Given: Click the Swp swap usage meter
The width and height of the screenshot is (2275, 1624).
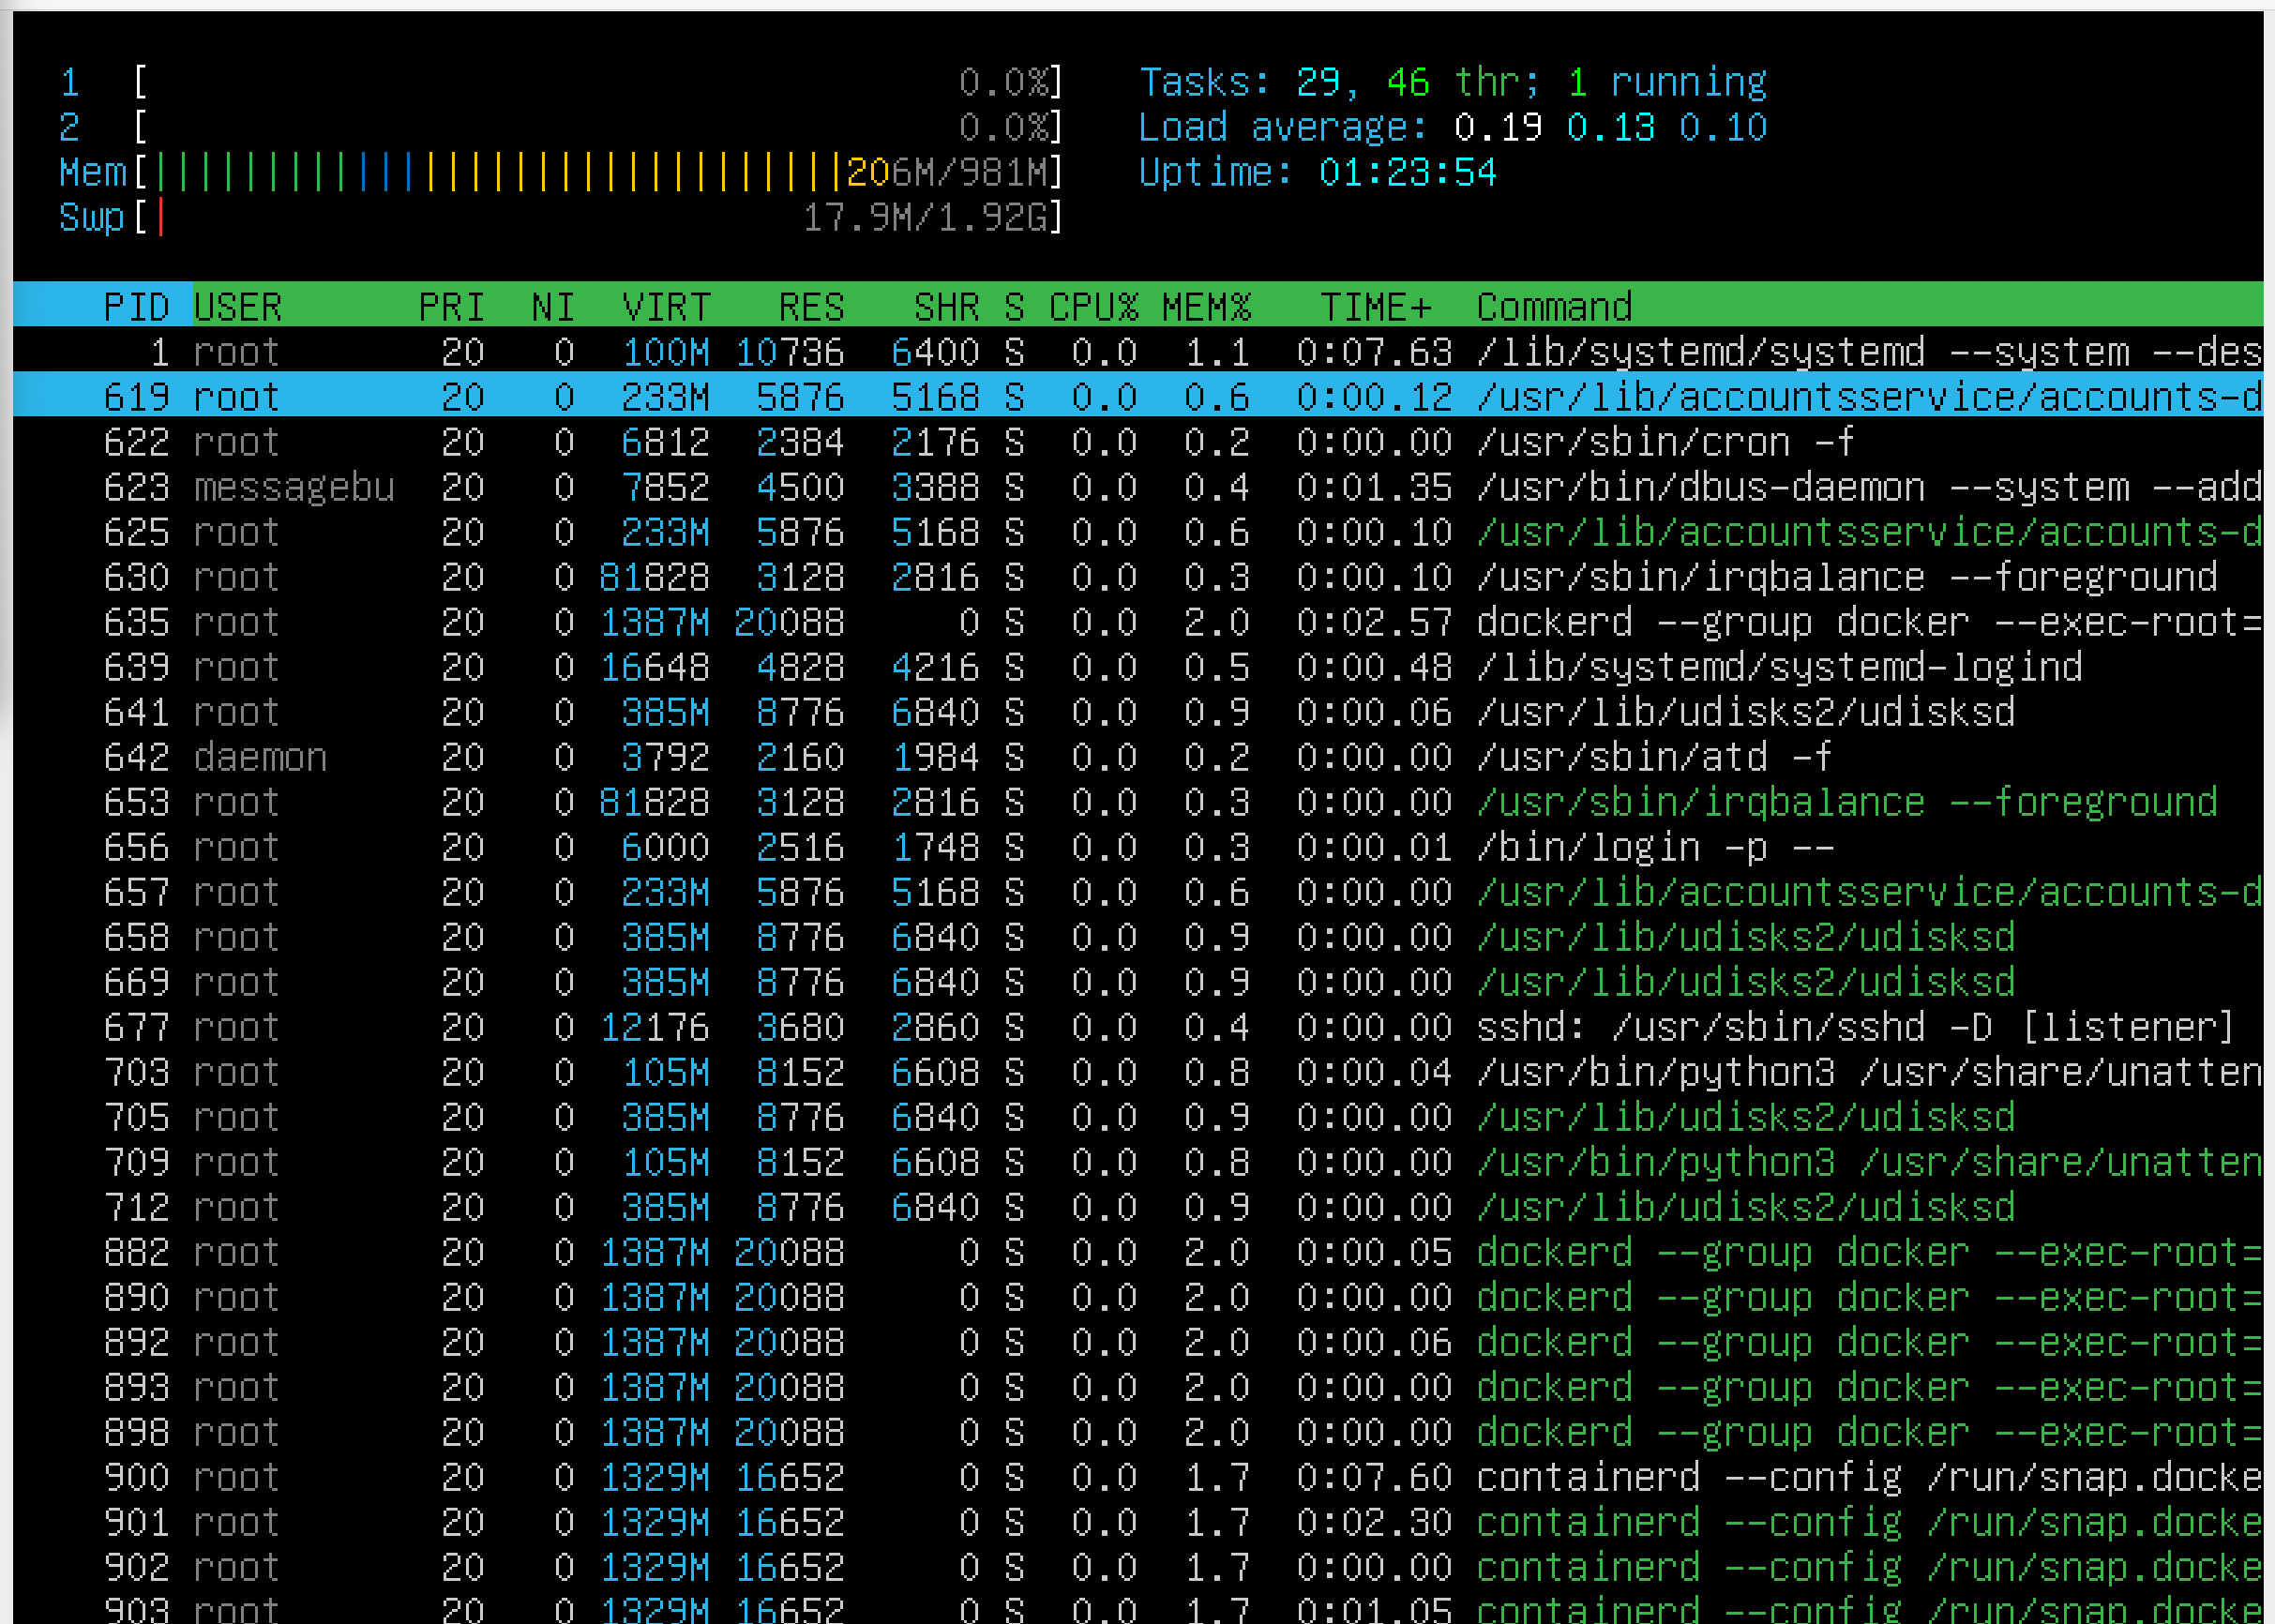Looking at the screenshot, I should pos(561,217).
